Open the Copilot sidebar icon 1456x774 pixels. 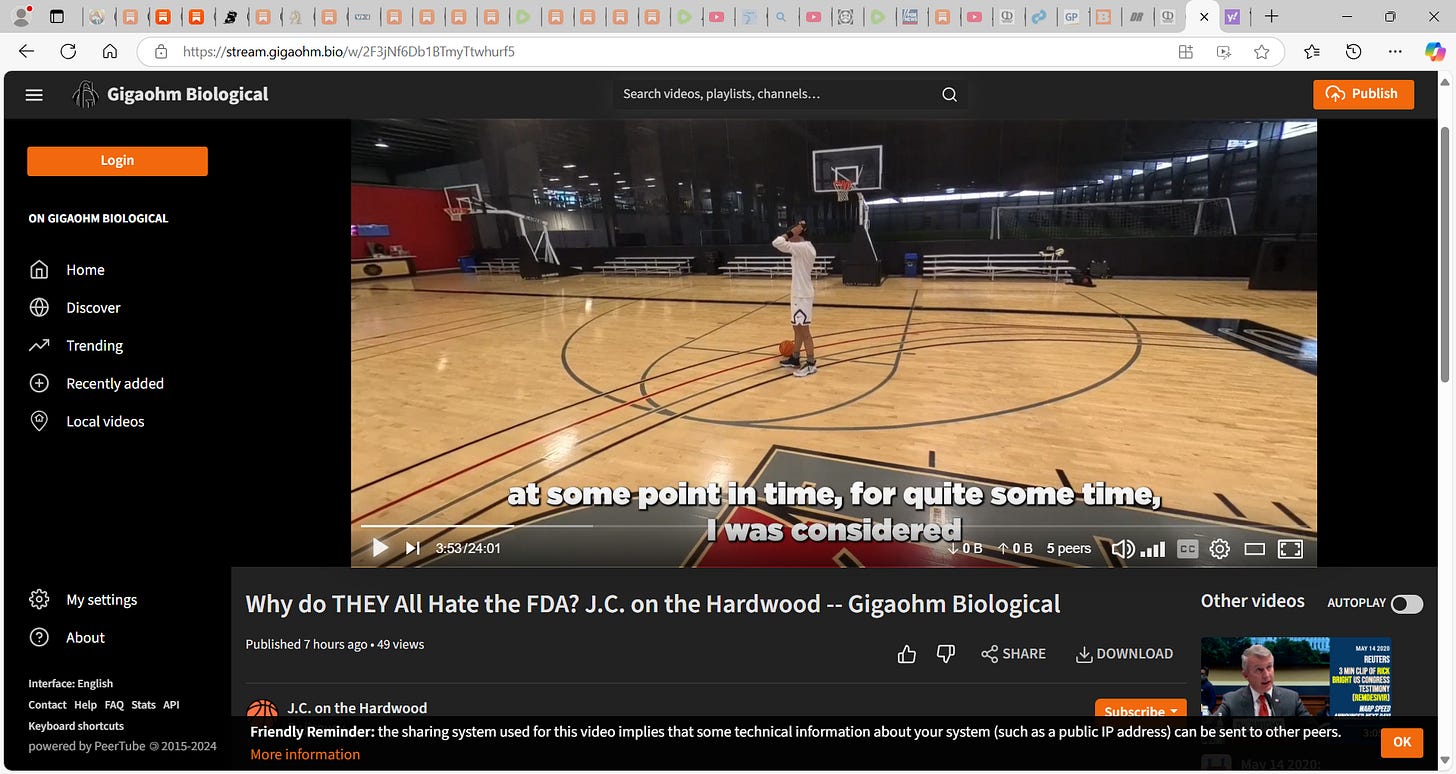[x=1435, y=52]
